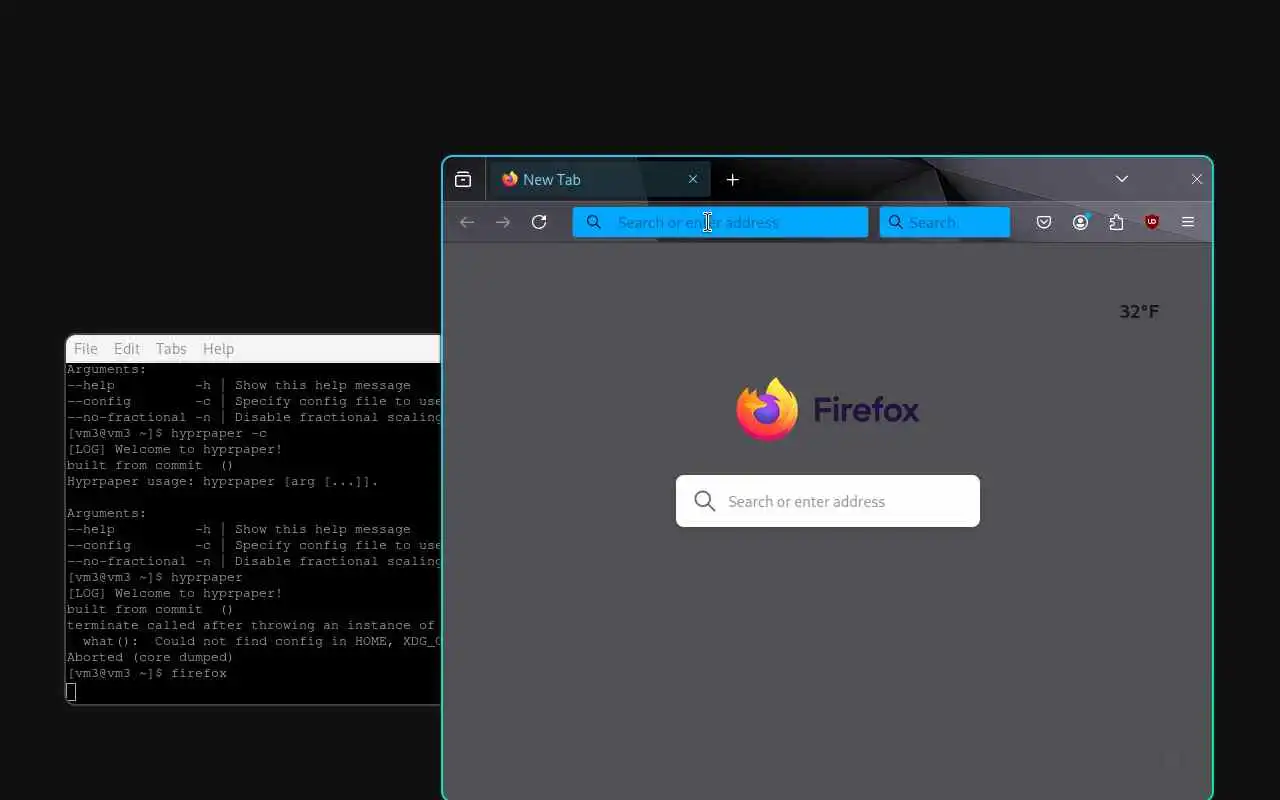Click terminal text 'Aborted (core dumped)'

[150, 657]
